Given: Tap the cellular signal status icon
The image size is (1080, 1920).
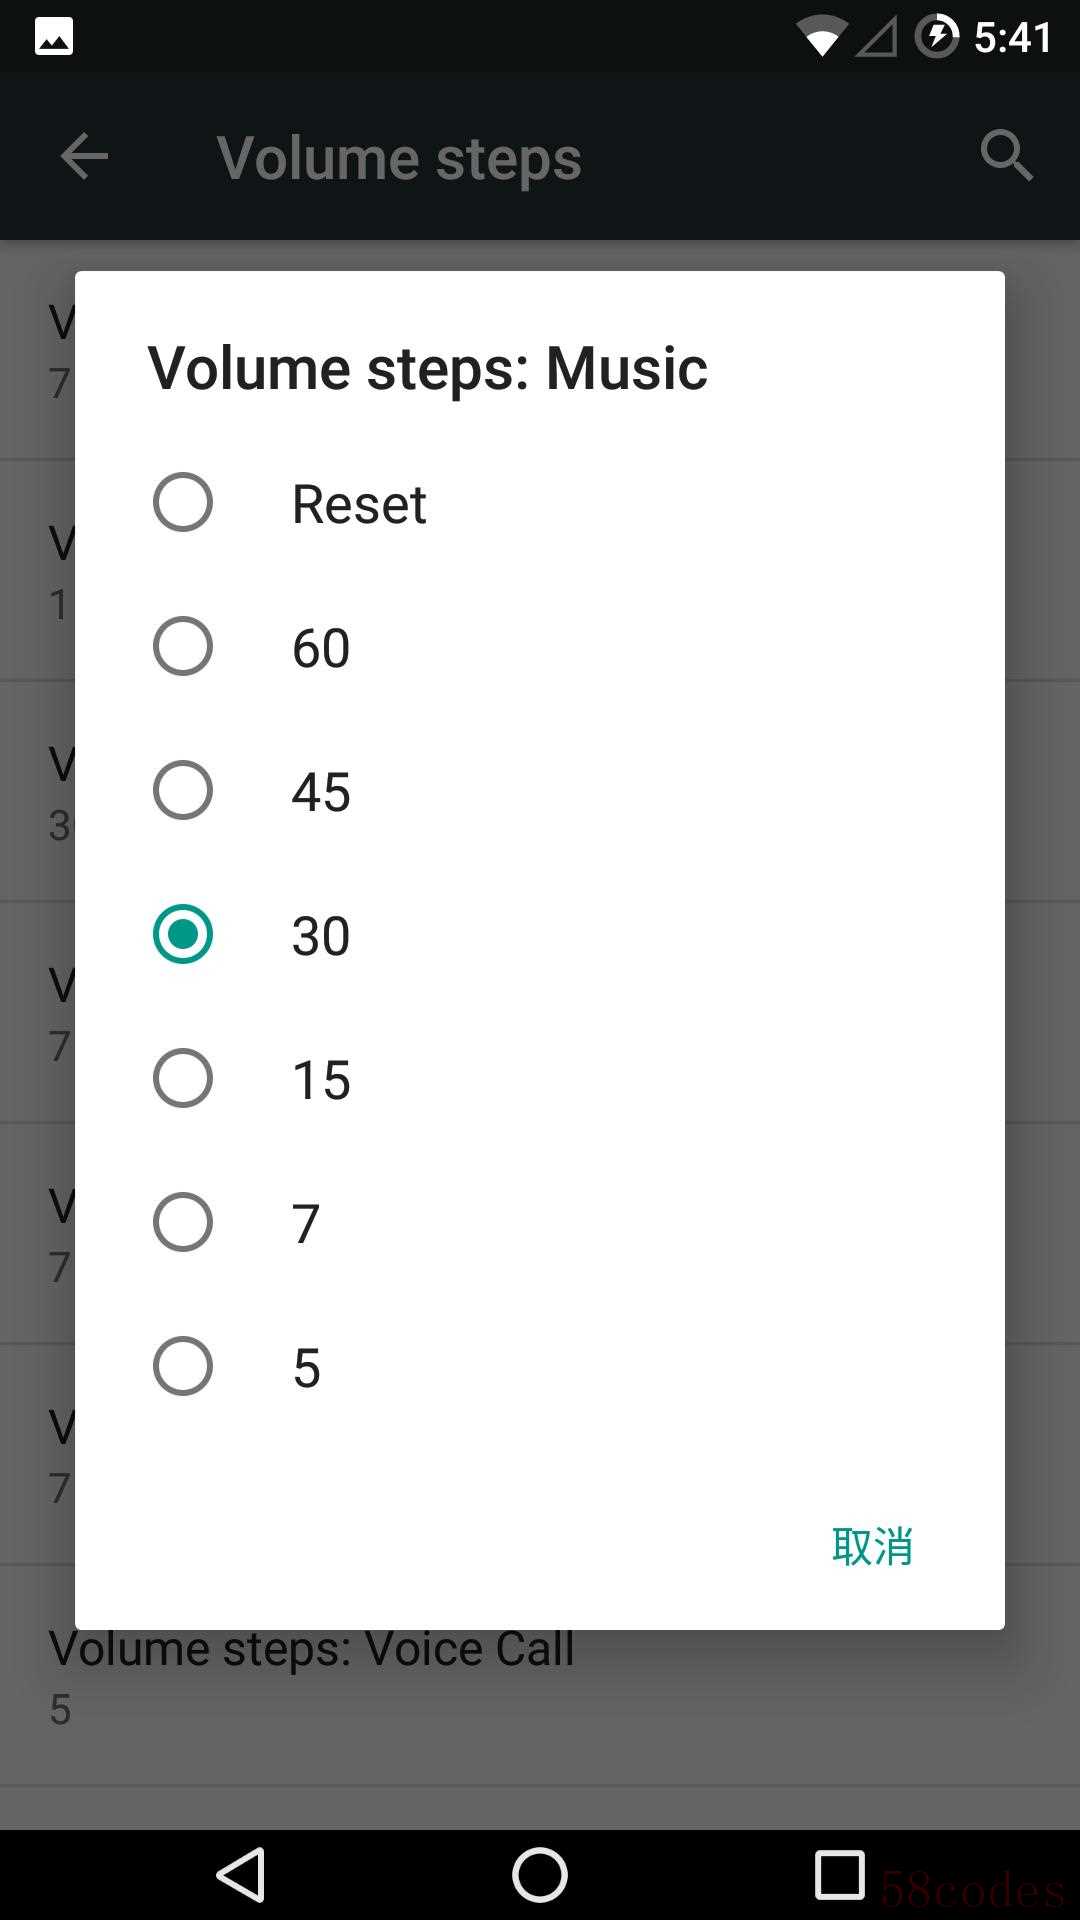Looking at the screenshot, I should (878, 38).
